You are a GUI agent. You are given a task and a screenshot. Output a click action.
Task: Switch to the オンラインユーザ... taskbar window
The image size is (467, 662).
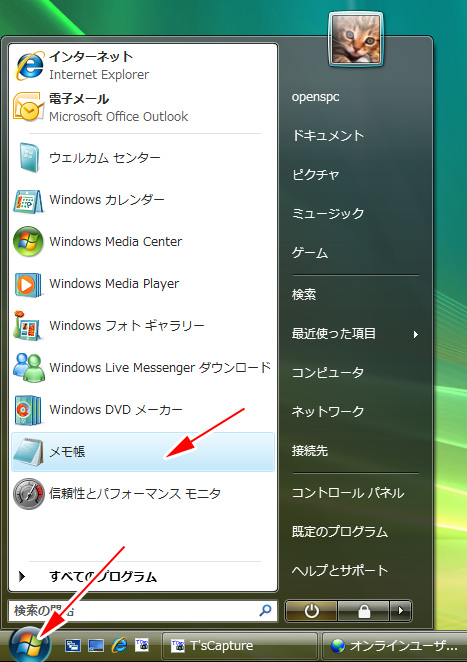pos(395,646)
